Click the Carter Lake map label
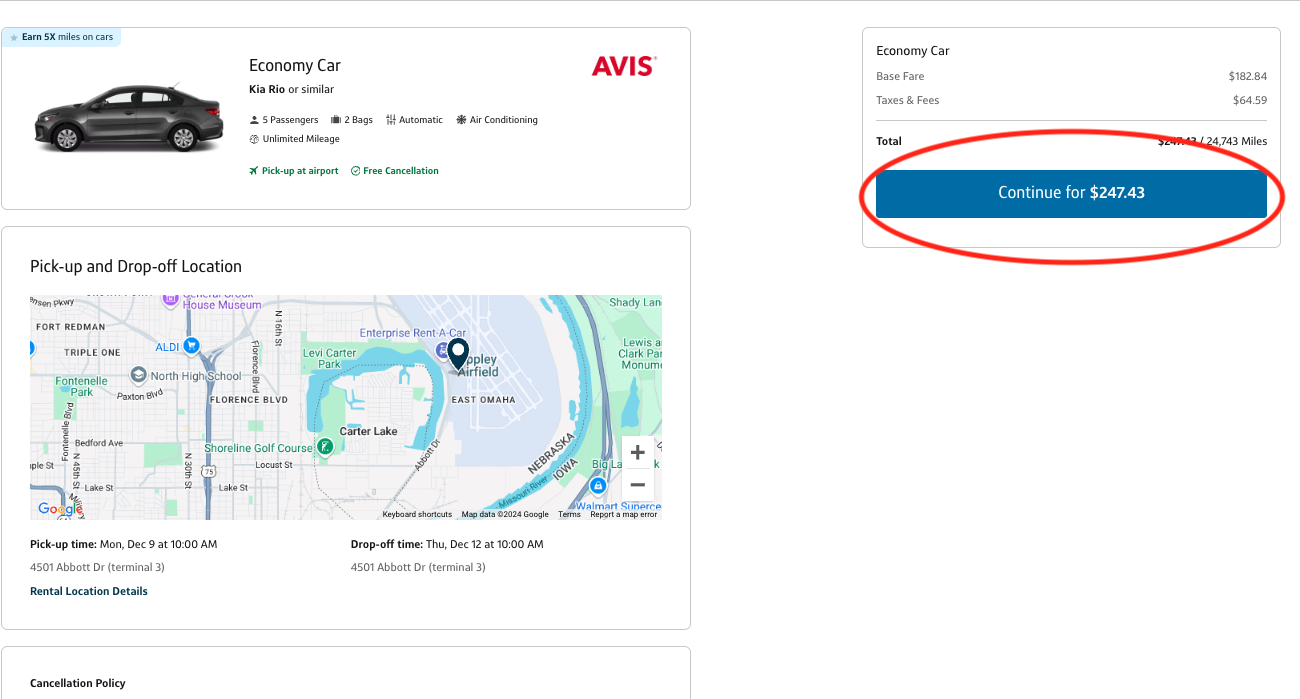 [x=369, y=431]
